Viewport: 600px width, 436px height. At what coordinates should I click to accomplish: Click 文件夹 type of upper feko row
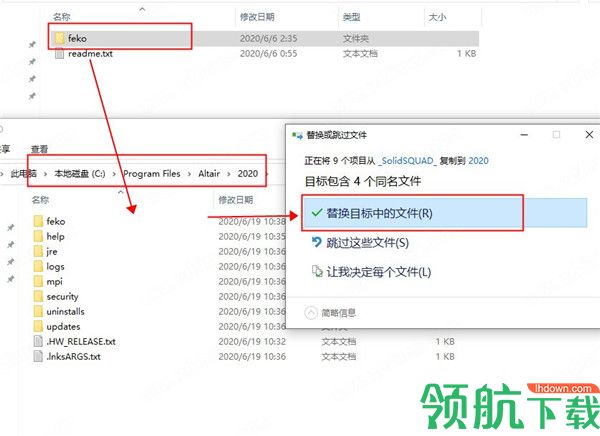355,38
